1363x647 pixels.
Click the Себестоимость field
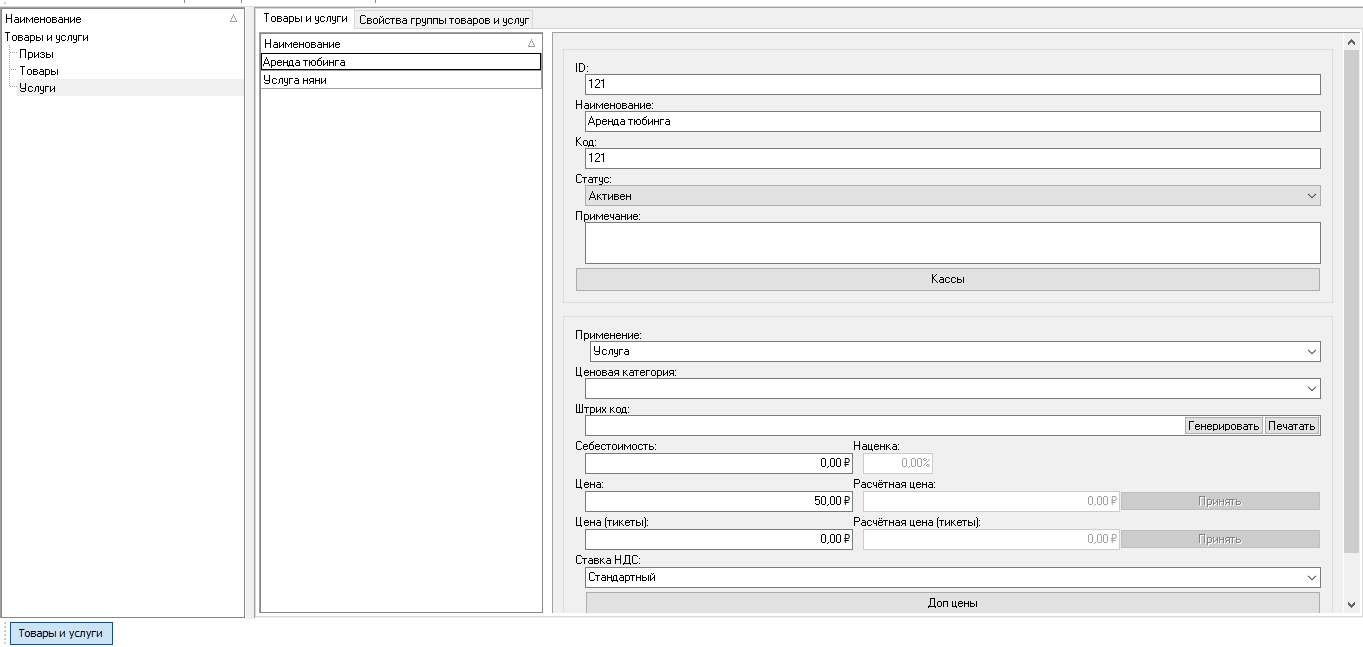point(718,463)
